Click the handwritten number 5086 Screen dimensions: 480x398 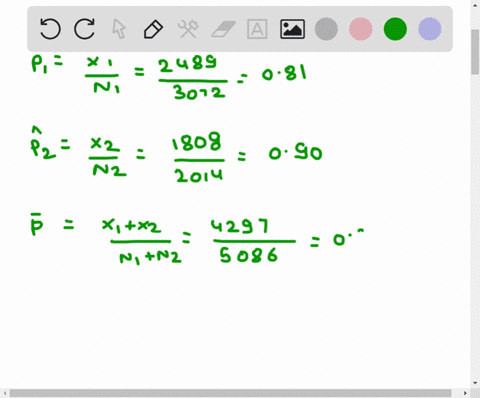click(x=248, y=256)
